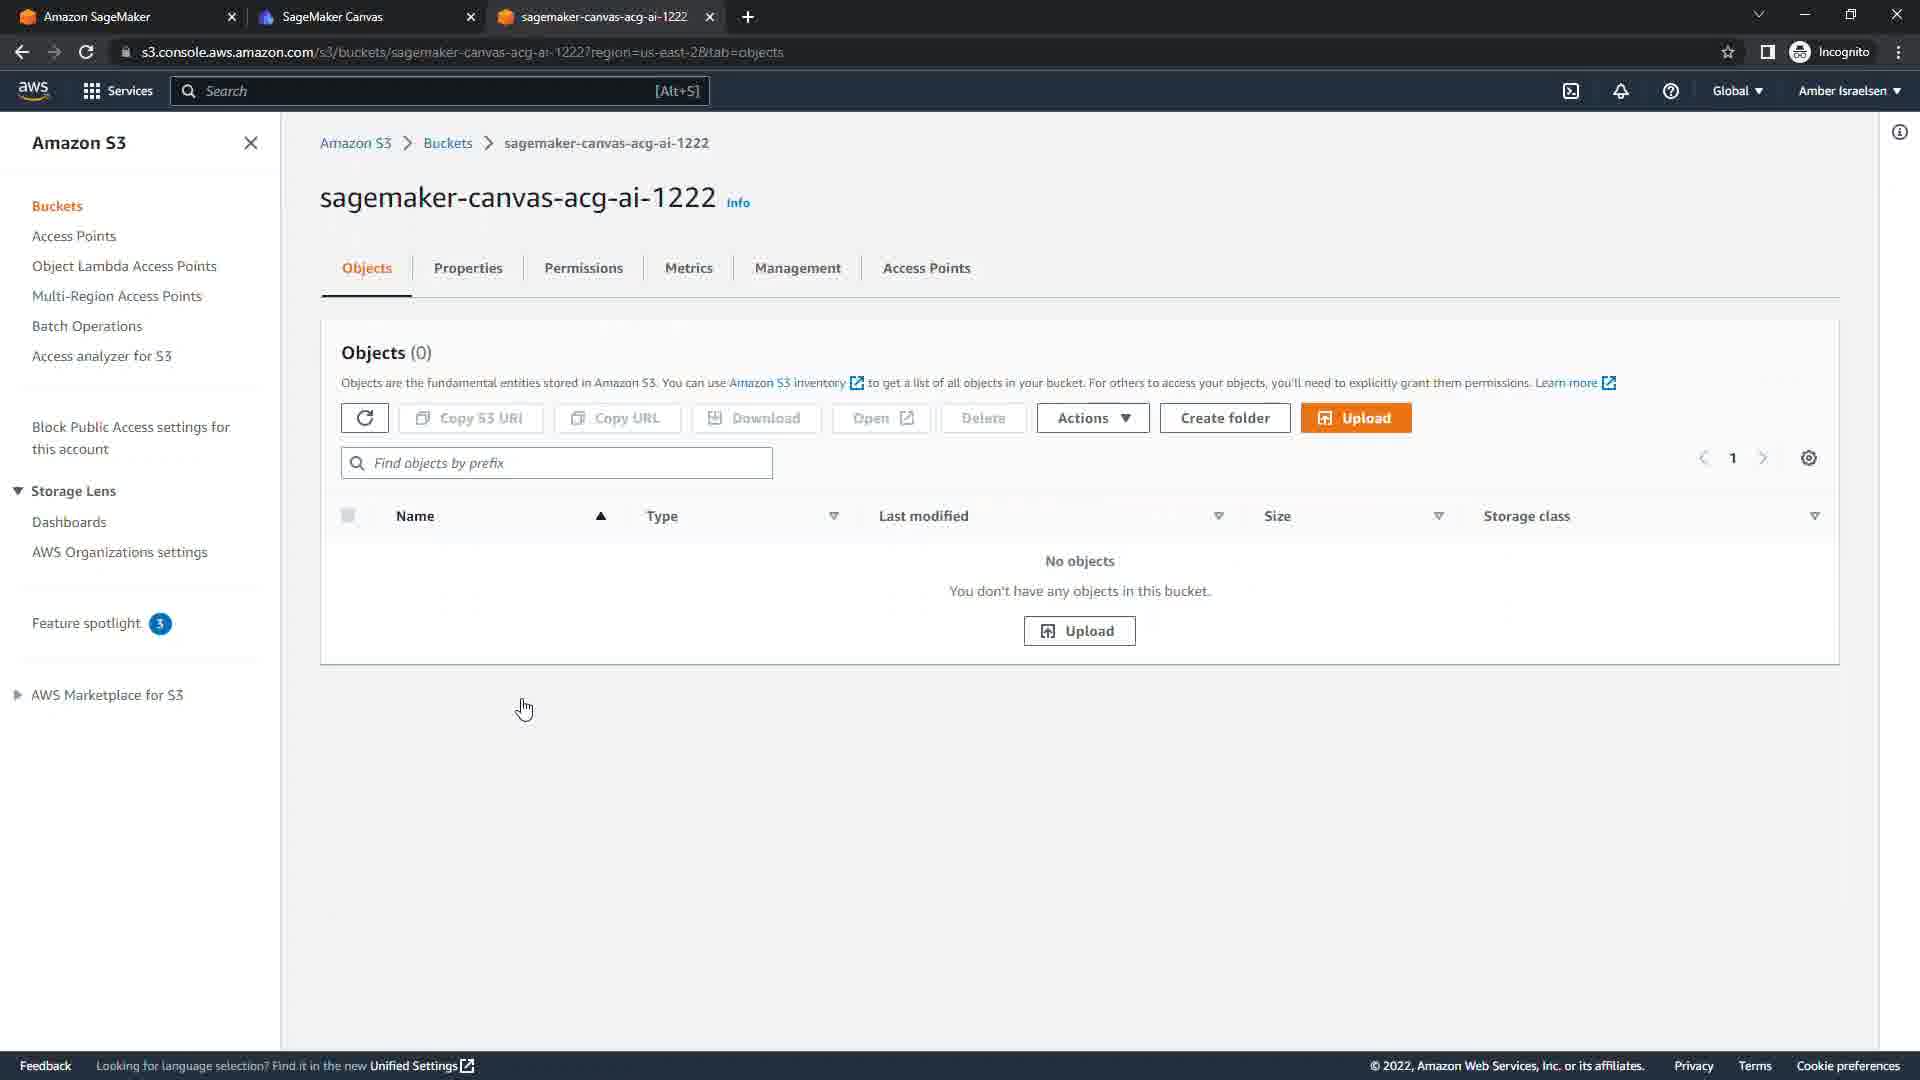
Task: Open info panel icon at right edge
Action: 1899,132
